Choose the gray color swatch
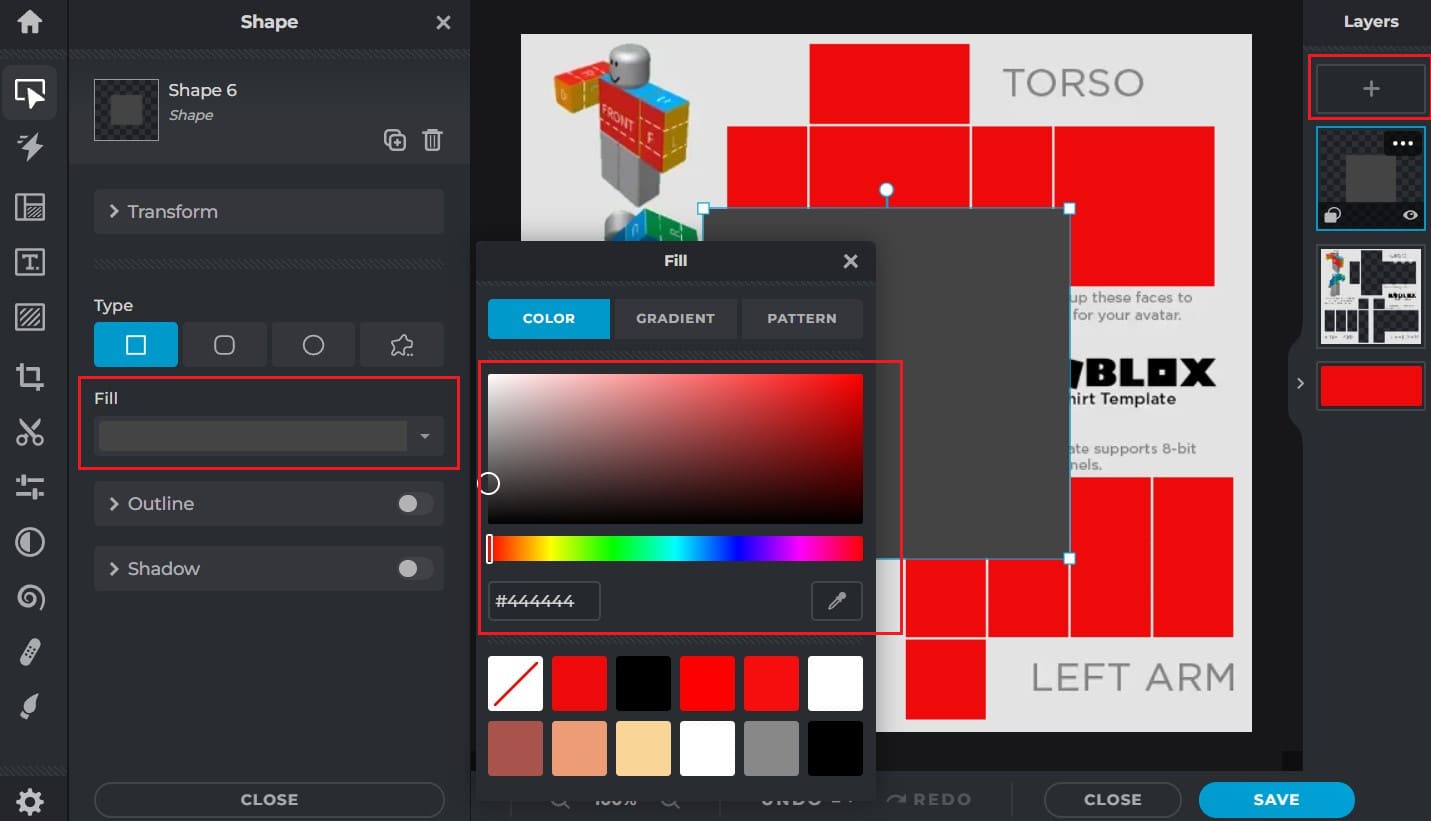The width and height of the screenshot is (1431, 821). [771, 748]
